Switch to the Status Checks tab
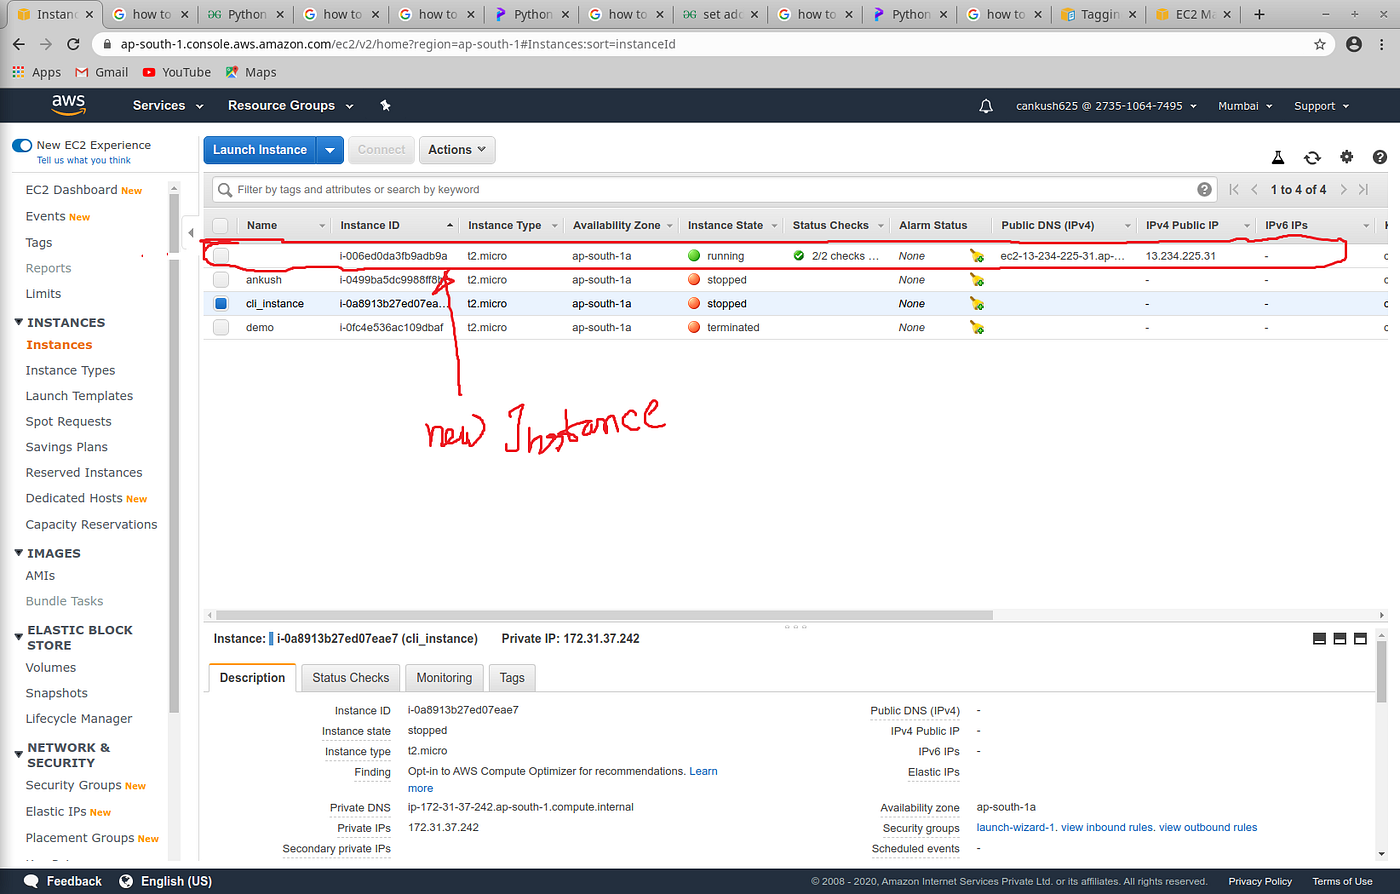 click(x=350, y=678)
